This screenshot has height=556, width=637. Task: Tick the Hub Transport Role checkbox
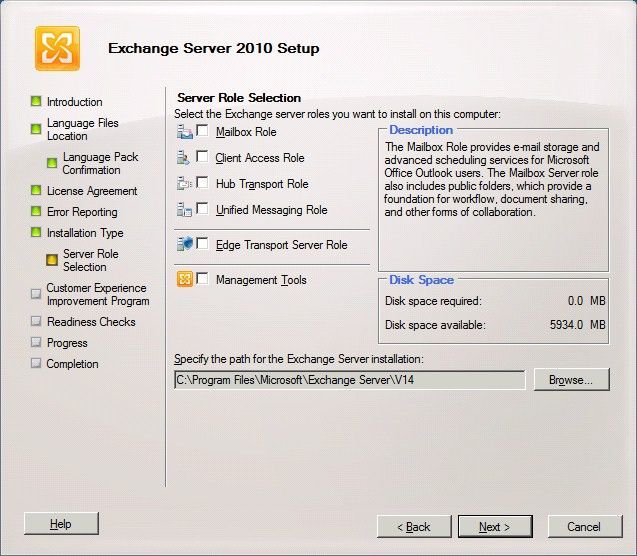(x=202, y=182)
